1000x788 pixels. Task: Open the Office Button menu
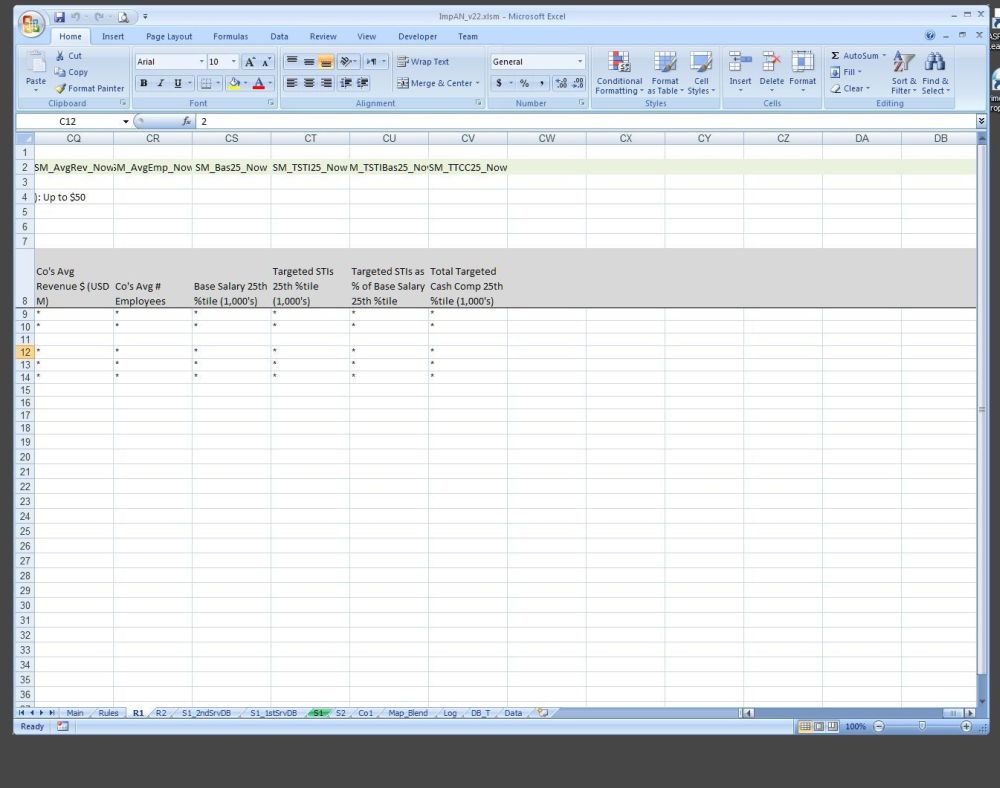tap(31, 21)
